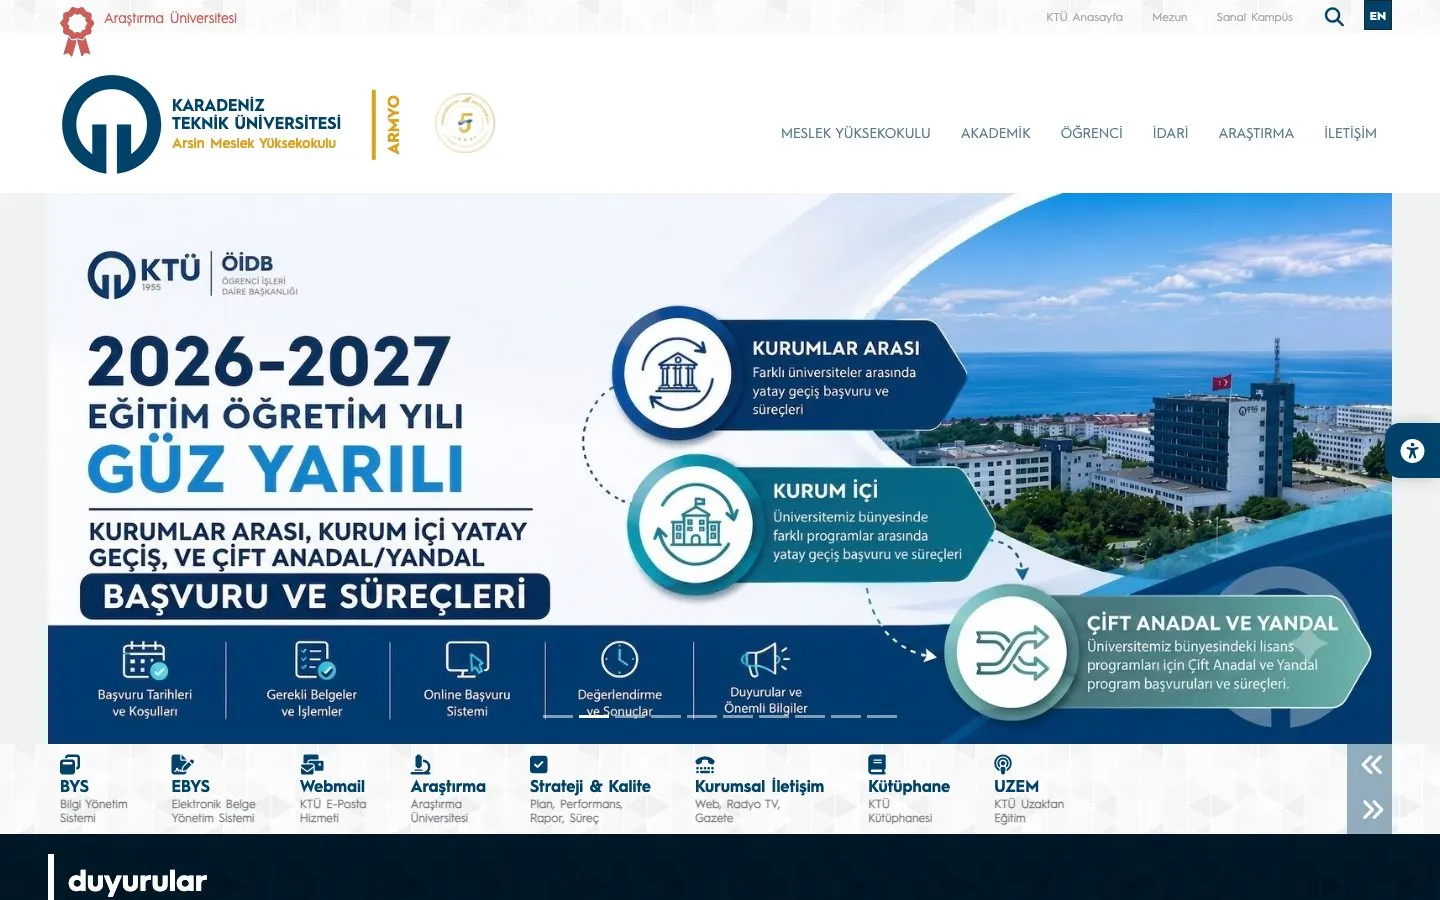Viewport: 1440px width, 900px height.
Task: Open the UZEM distance education icon
Action: 1003,765
